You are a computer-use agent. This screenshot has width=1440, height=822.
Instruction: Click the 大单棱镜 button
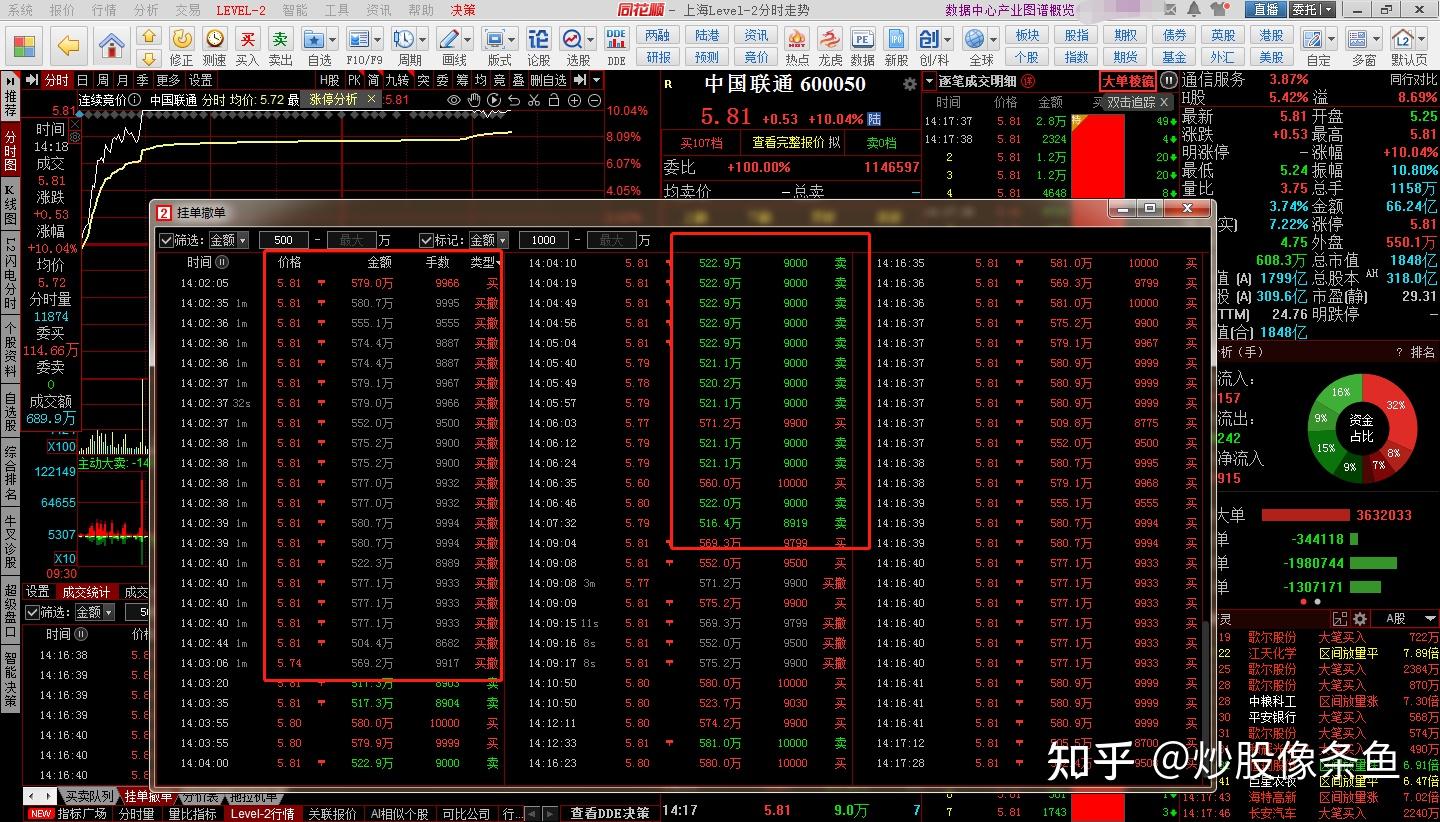coord(1128,81)
